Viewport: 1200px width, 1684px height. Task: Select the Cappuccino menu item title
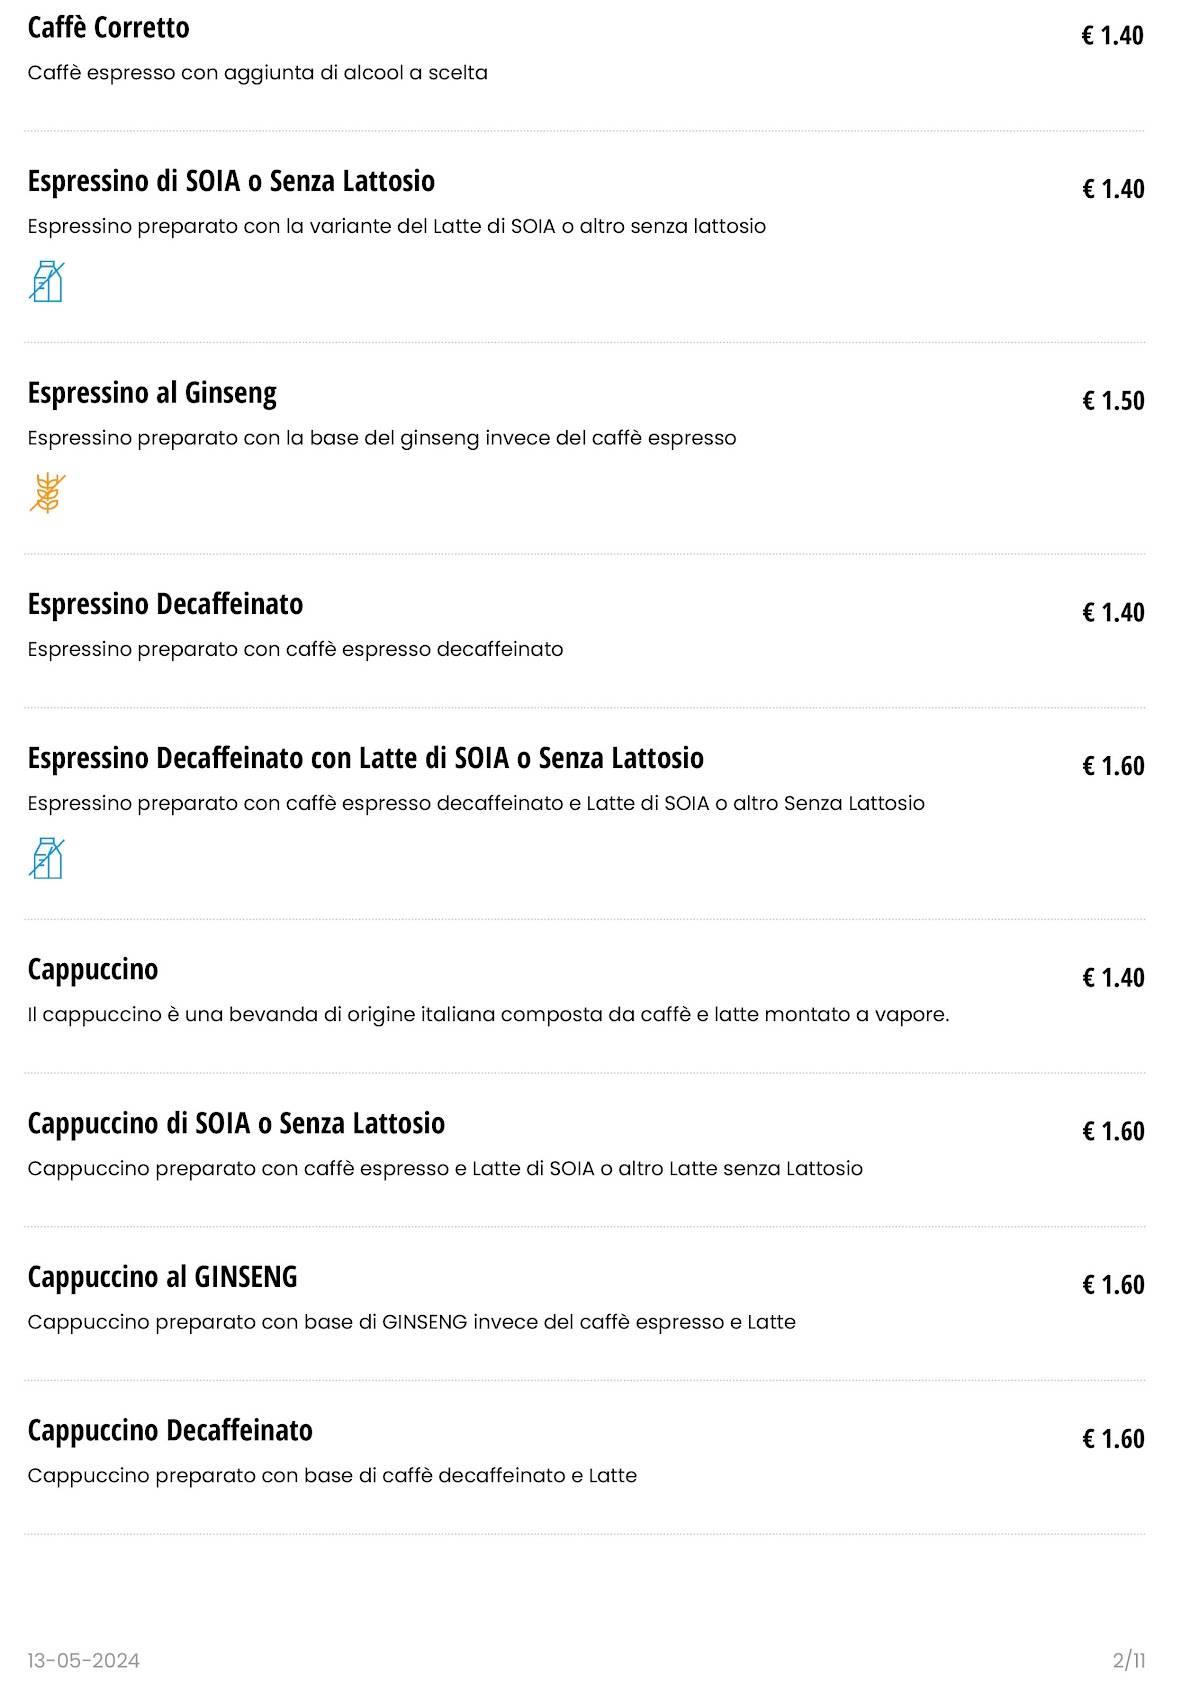click(93, 970)
